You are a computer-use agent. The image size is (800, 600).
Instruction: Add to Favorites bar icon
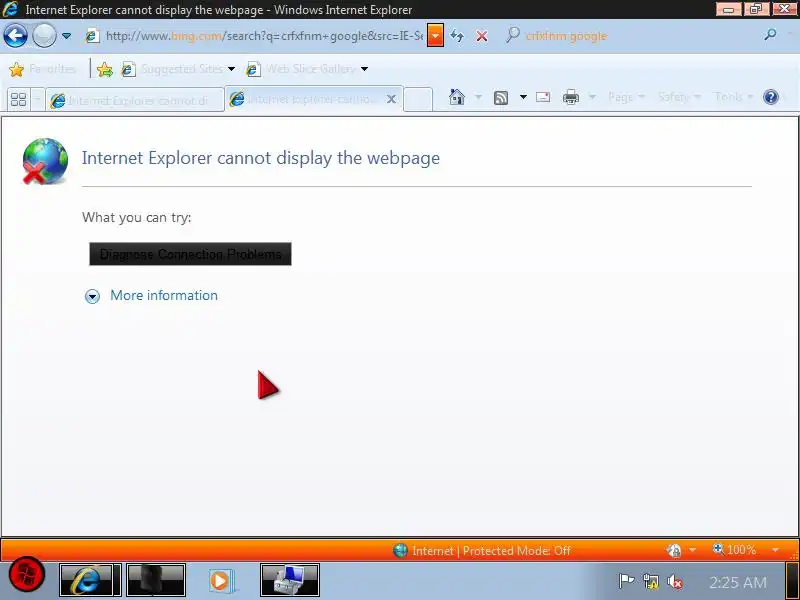pos(105,69)
